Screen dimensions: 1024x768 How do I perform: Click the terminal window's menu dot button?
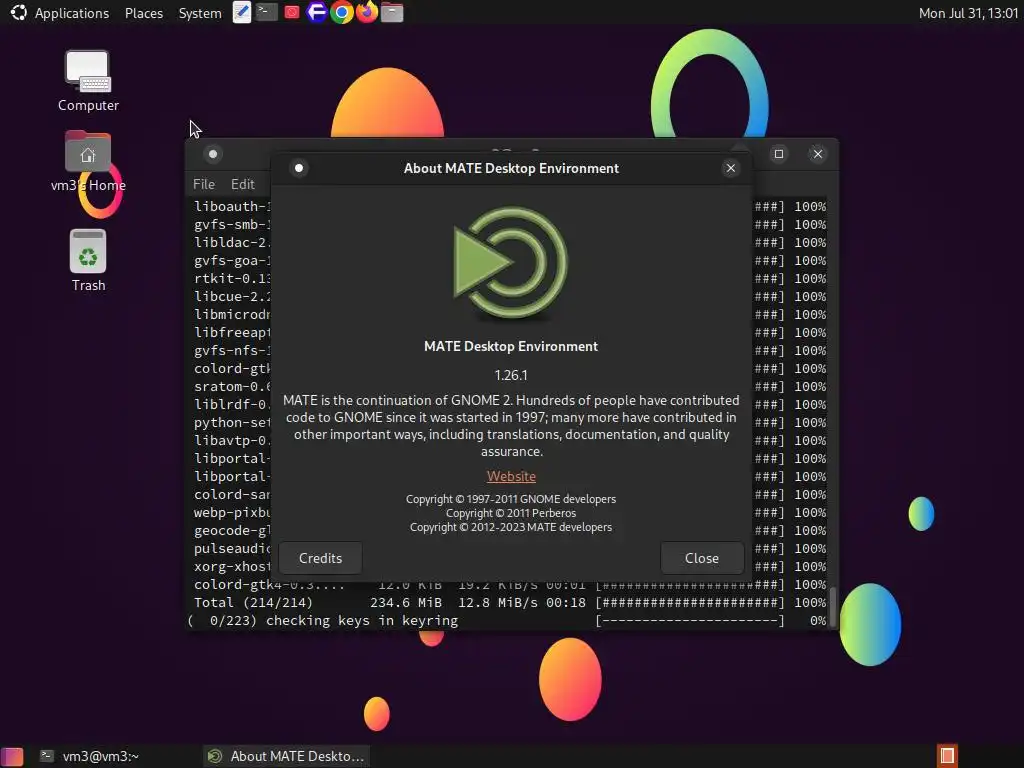tap(213, 154)
